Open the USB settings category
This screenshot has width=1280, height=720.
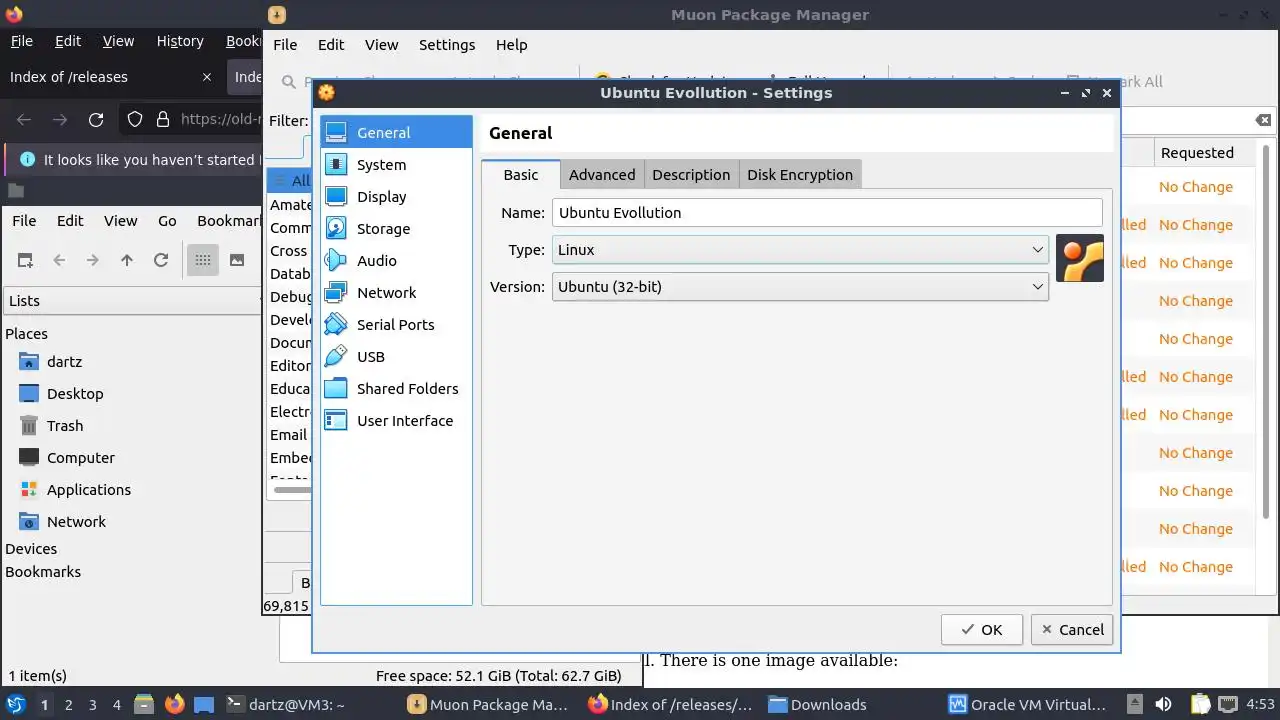pos(396,356)
